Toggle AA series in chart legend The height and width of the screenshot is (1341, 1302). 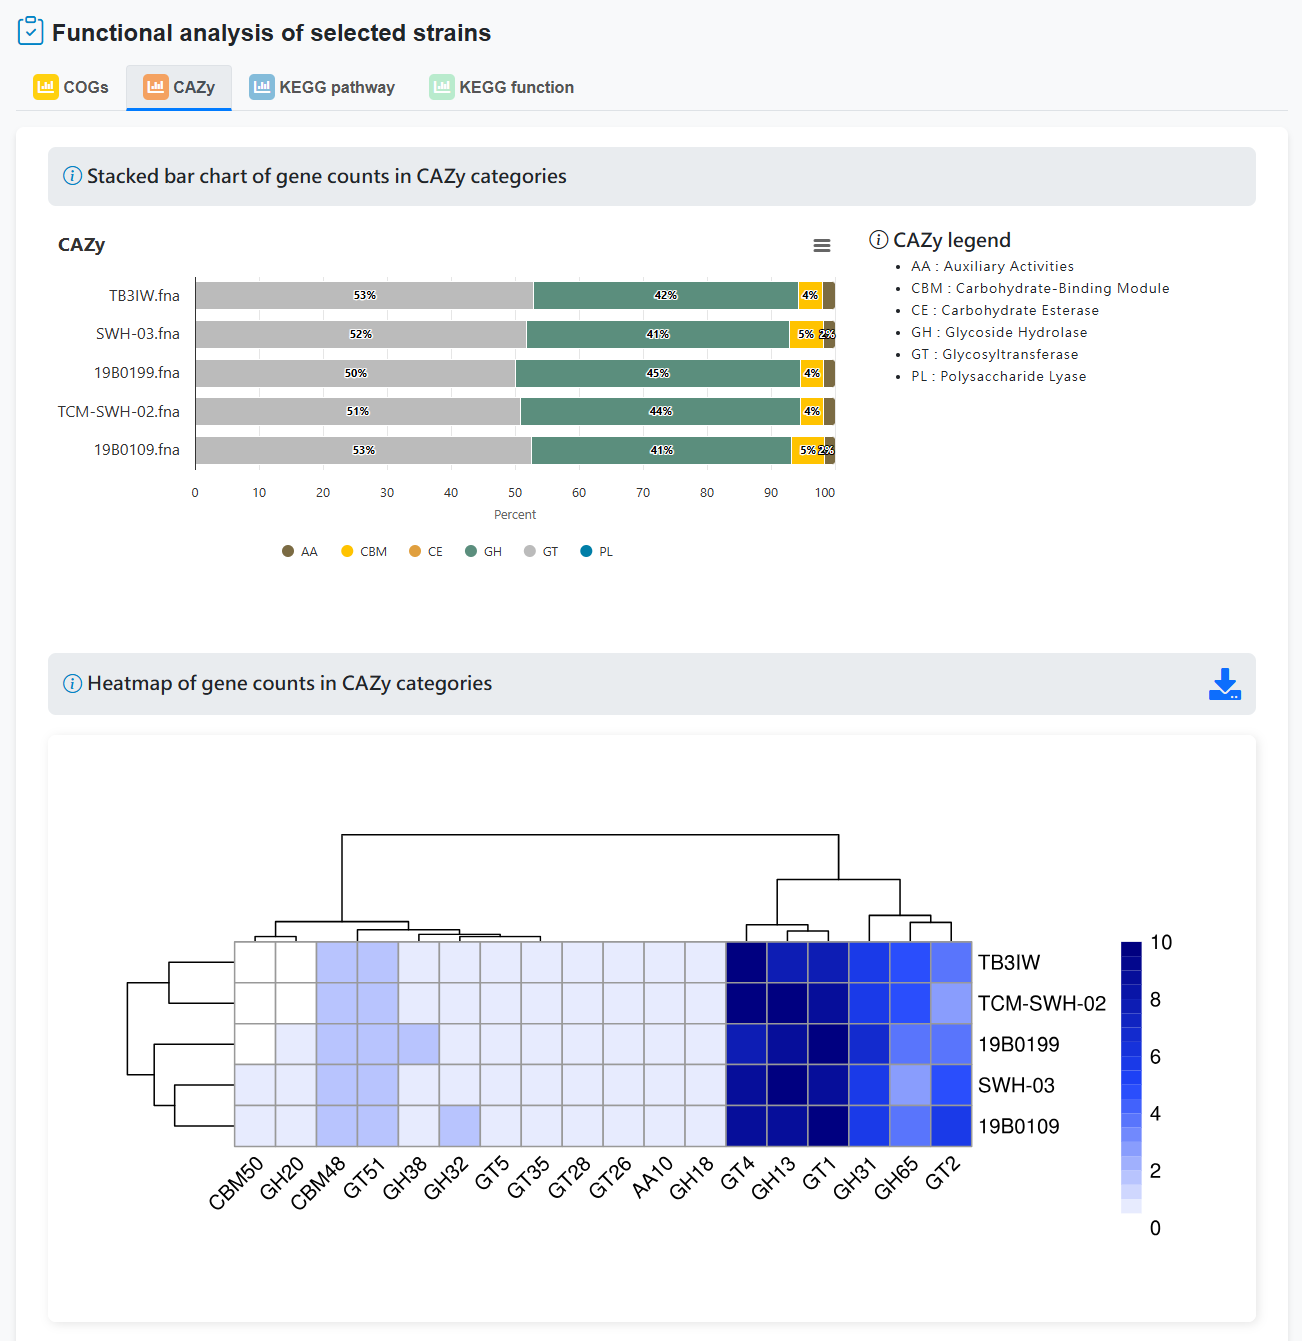300,551
